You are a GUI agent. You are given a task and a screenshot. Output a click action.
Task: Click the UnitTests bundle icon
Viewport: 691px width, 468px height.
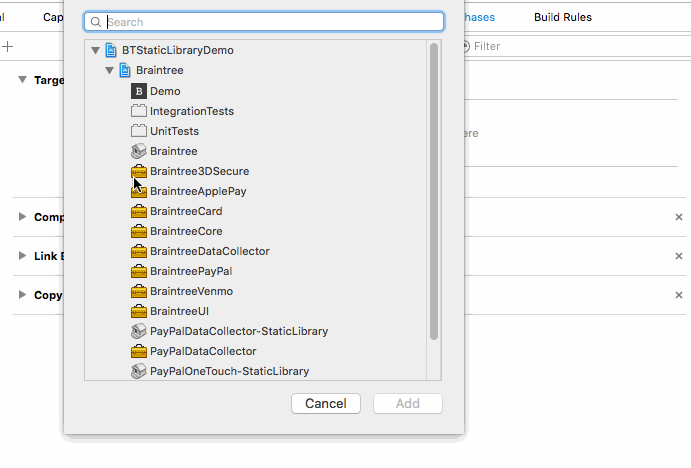[x=139, y=131]
